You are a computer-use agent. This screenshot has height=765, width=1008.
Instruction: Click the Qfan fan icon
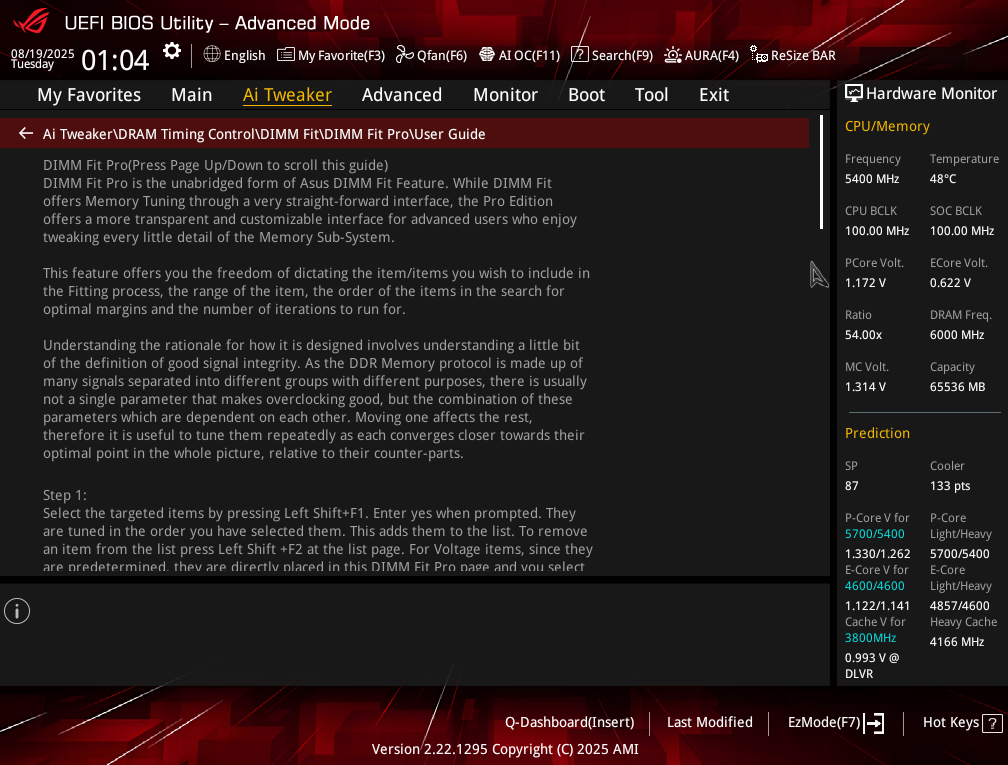pos(404,55)
